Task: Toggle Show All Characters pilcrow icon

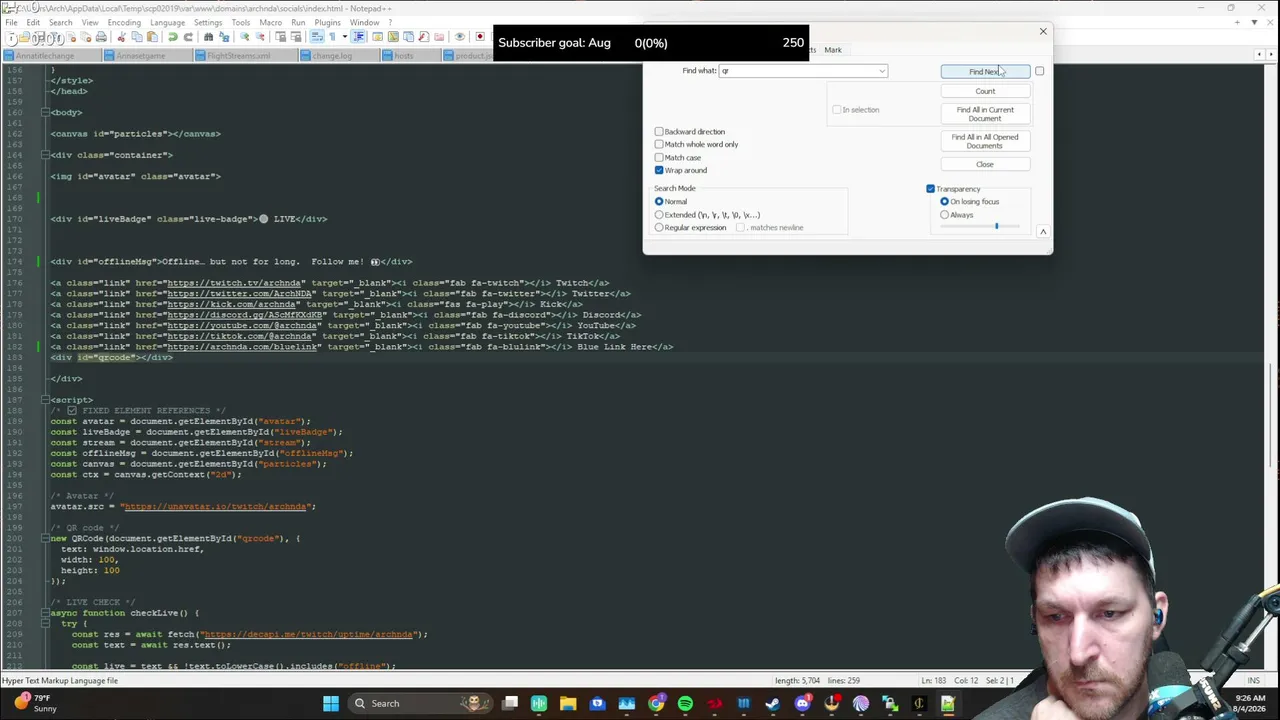Action: 331,37
